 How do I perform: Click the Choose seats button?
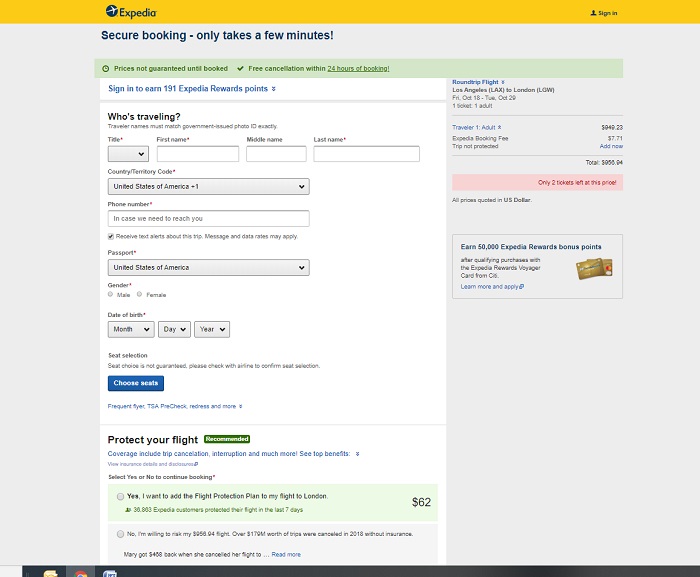click(x=136, y=383)
